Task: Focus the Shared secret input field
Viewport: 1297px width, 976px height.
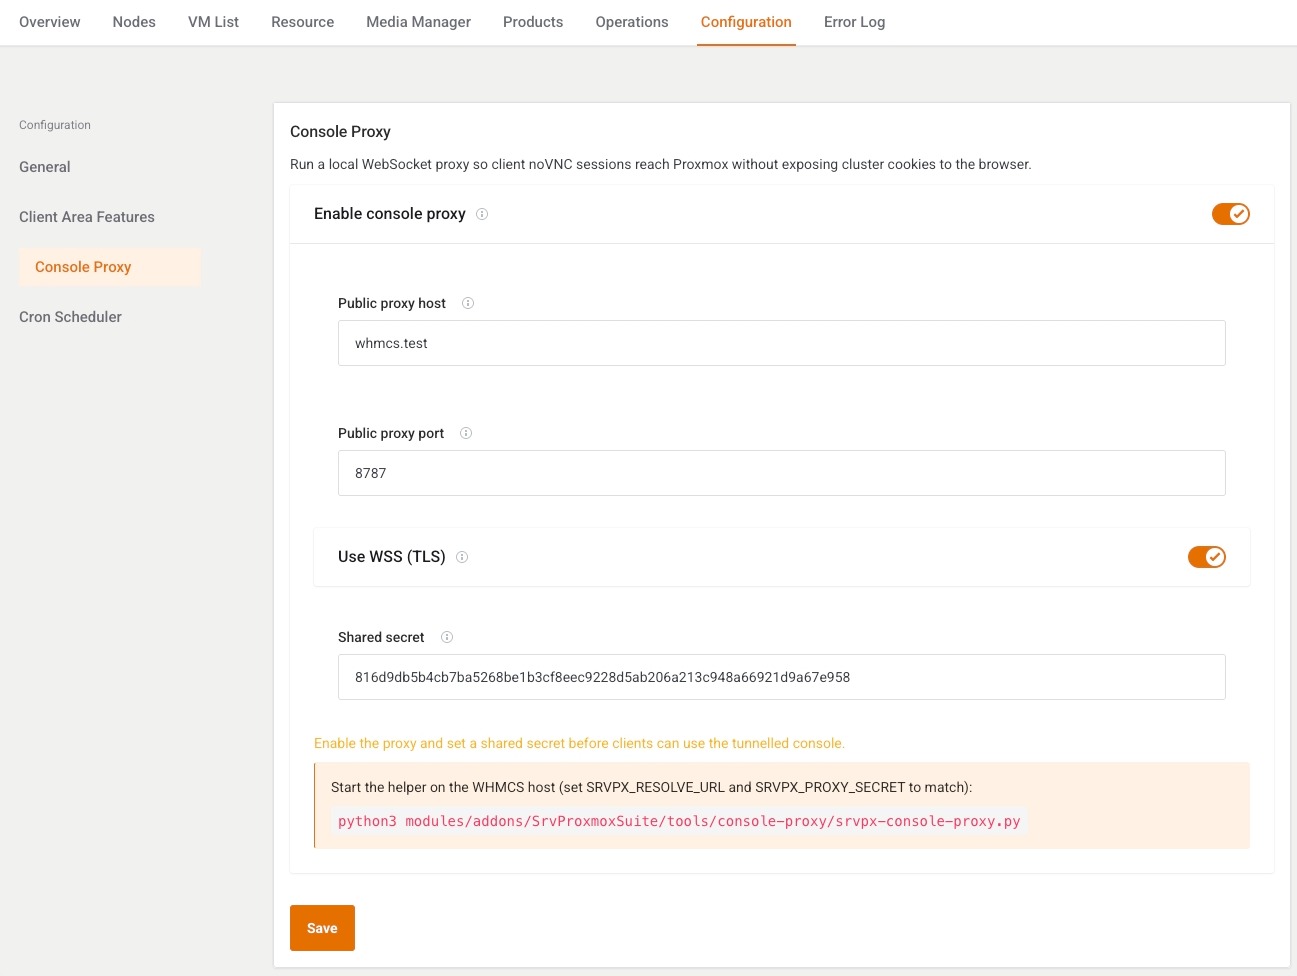Action: 782,677
